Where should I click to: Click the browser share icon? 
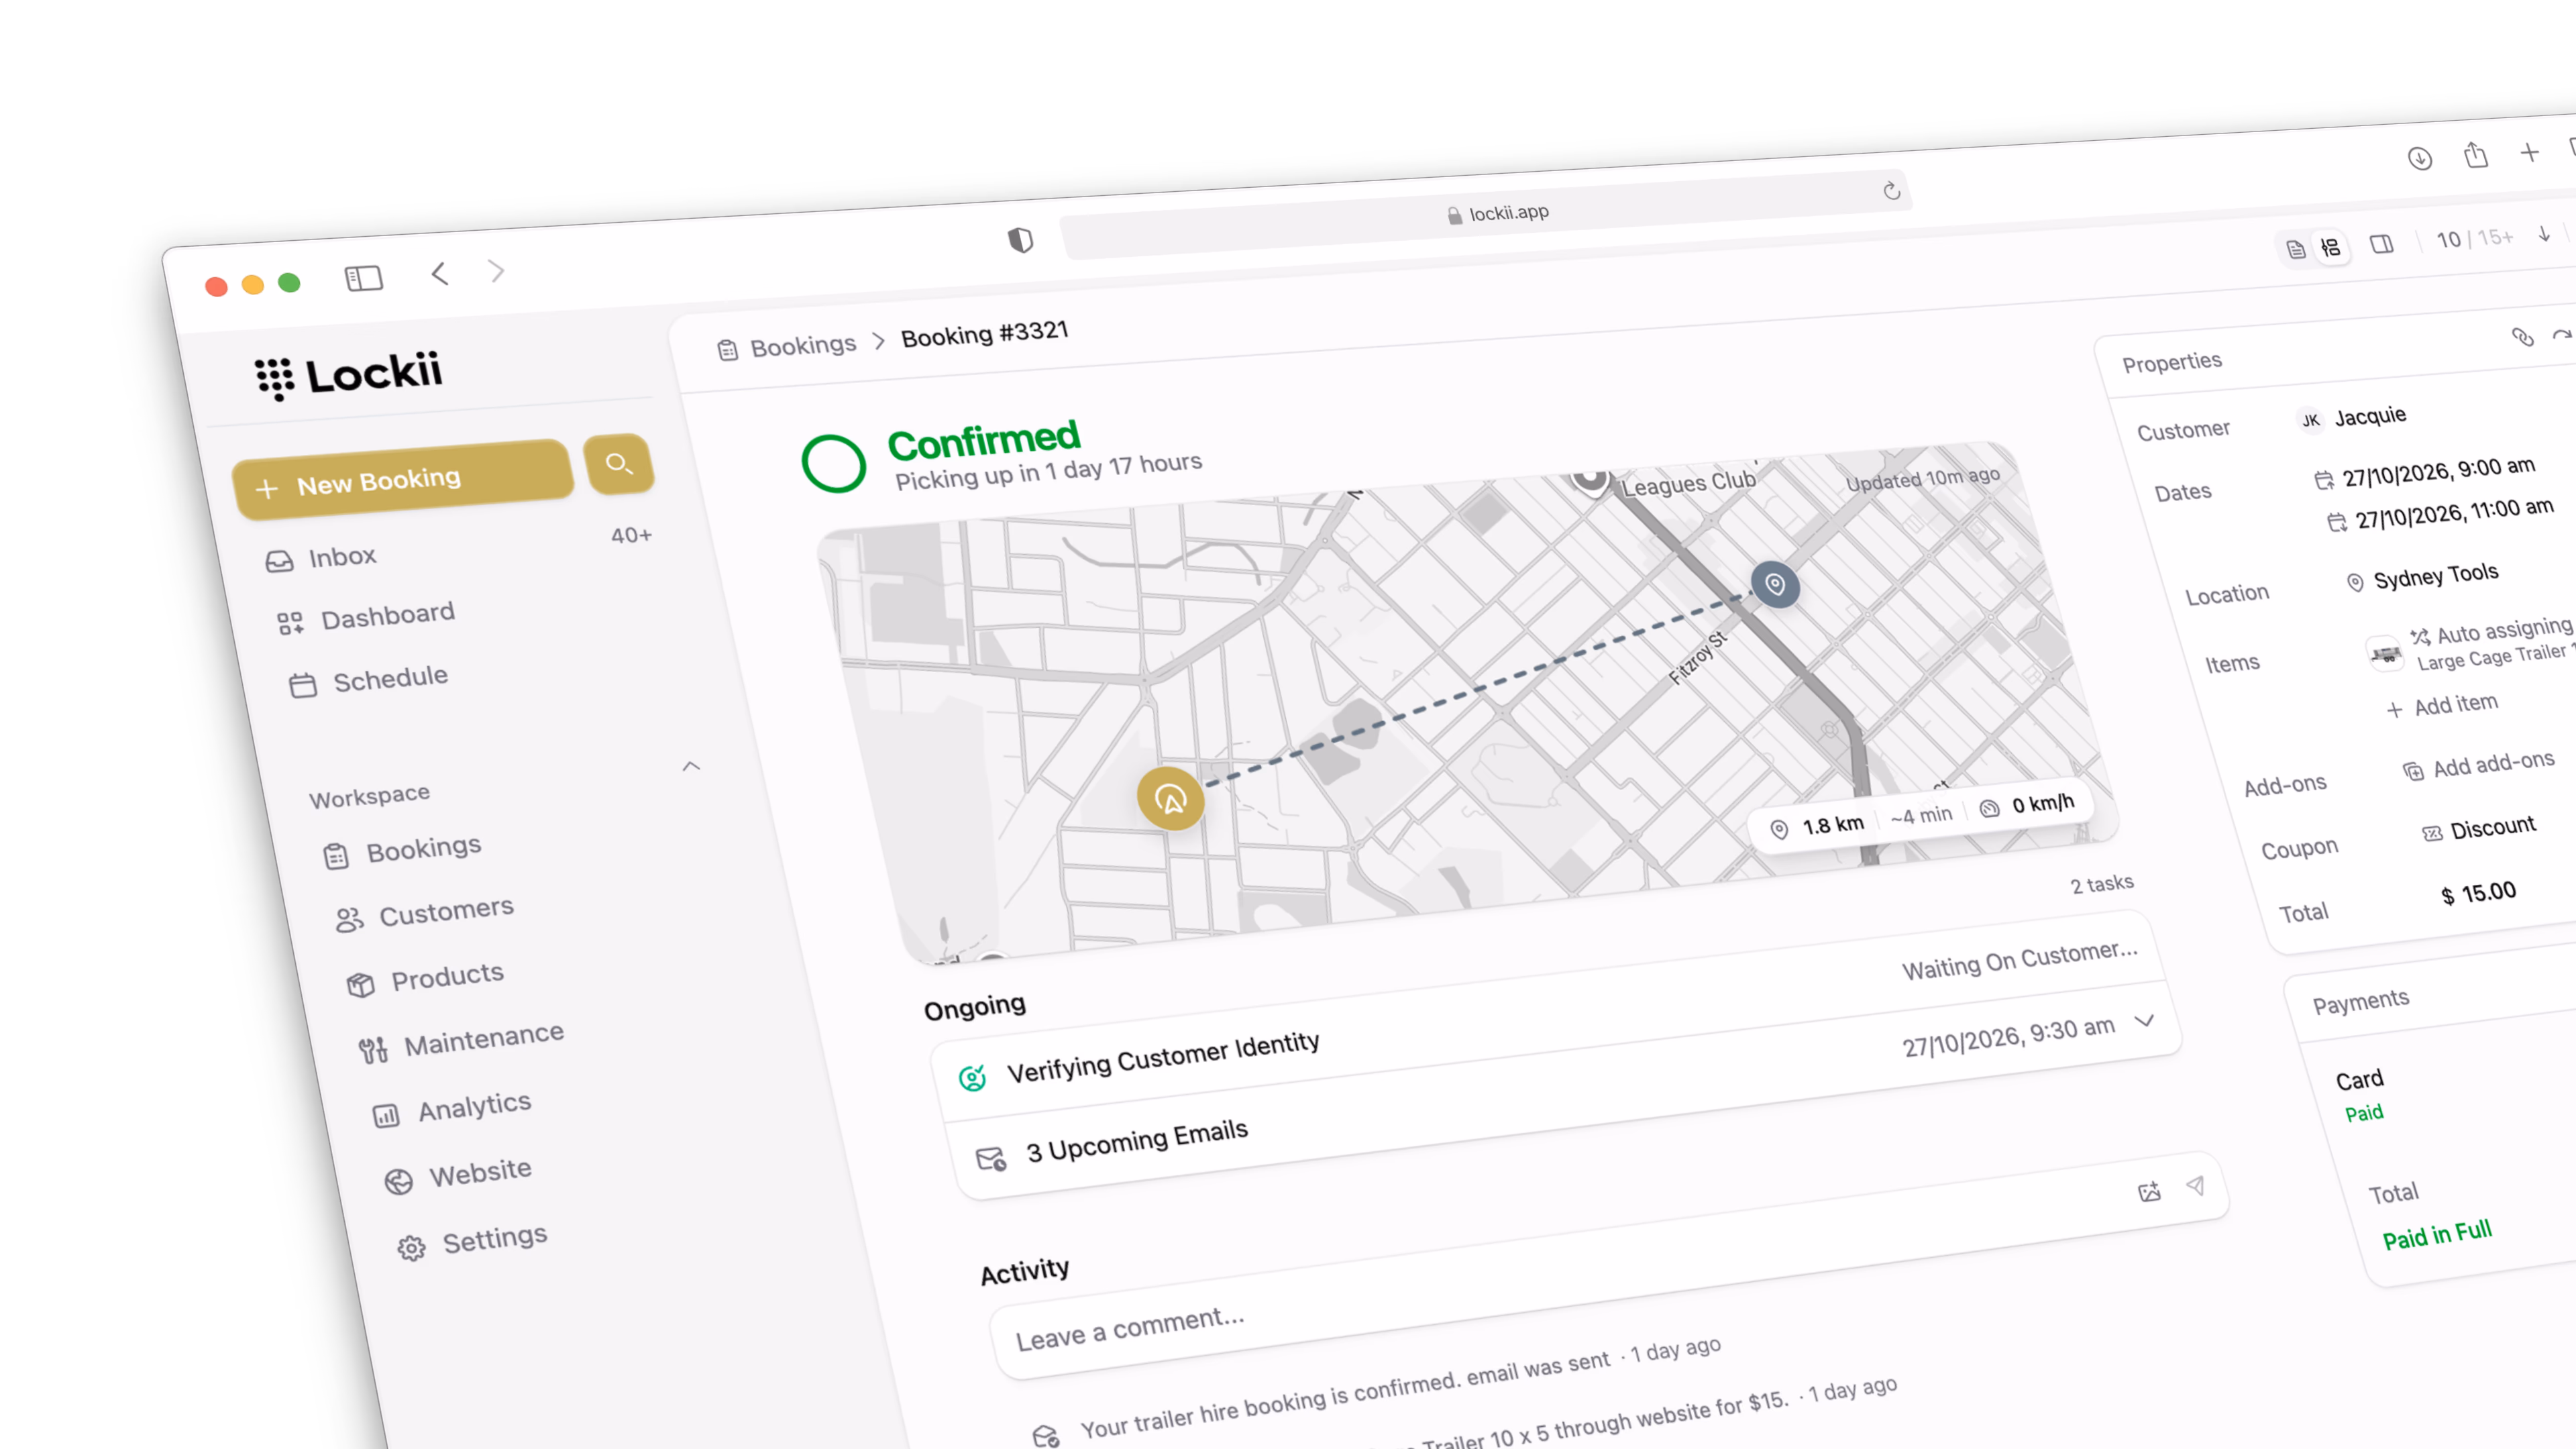(x=2476, y=155)
